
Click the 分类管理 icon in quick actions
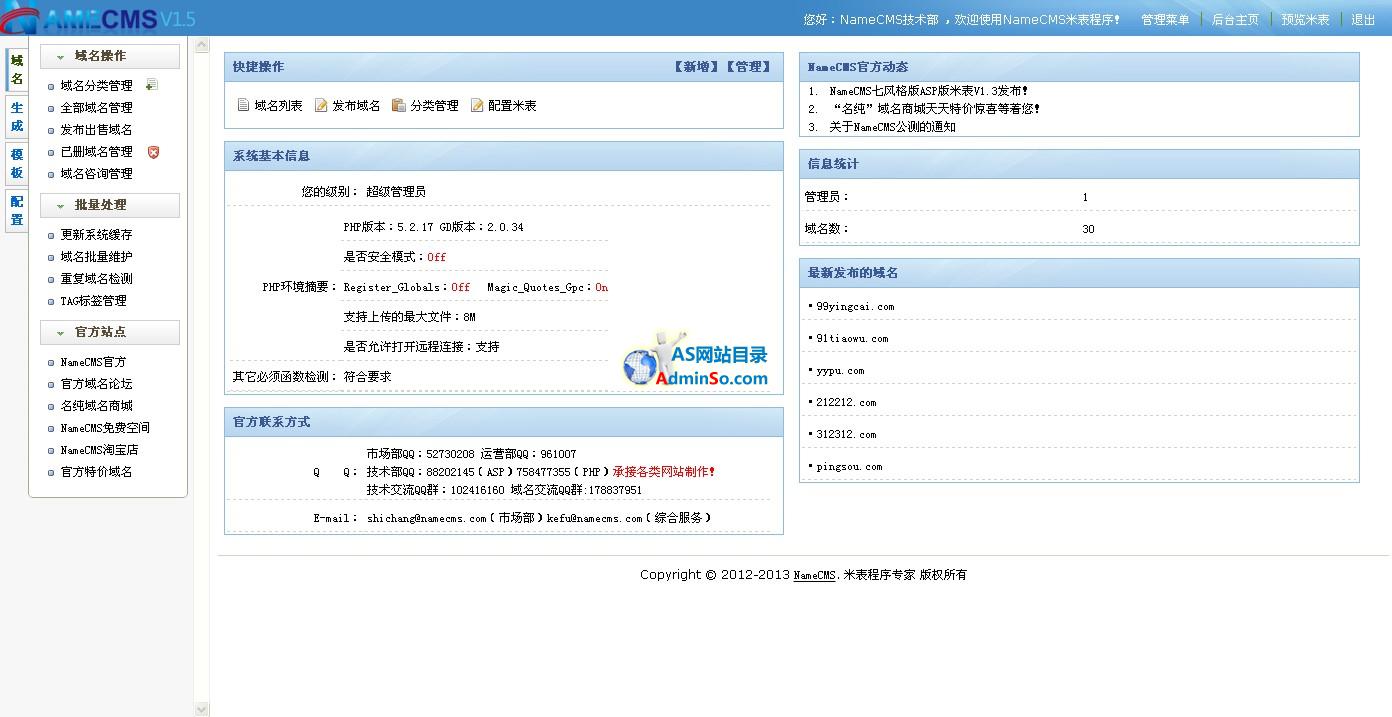click(399, 105)
